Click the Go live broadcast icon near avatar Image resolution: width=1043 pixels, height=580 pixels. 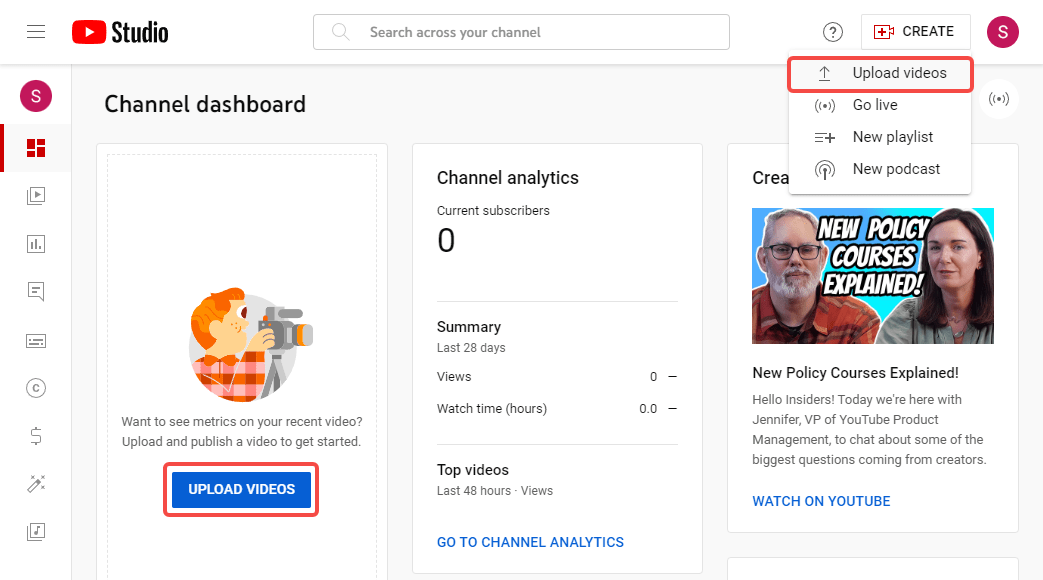point(998,99)
